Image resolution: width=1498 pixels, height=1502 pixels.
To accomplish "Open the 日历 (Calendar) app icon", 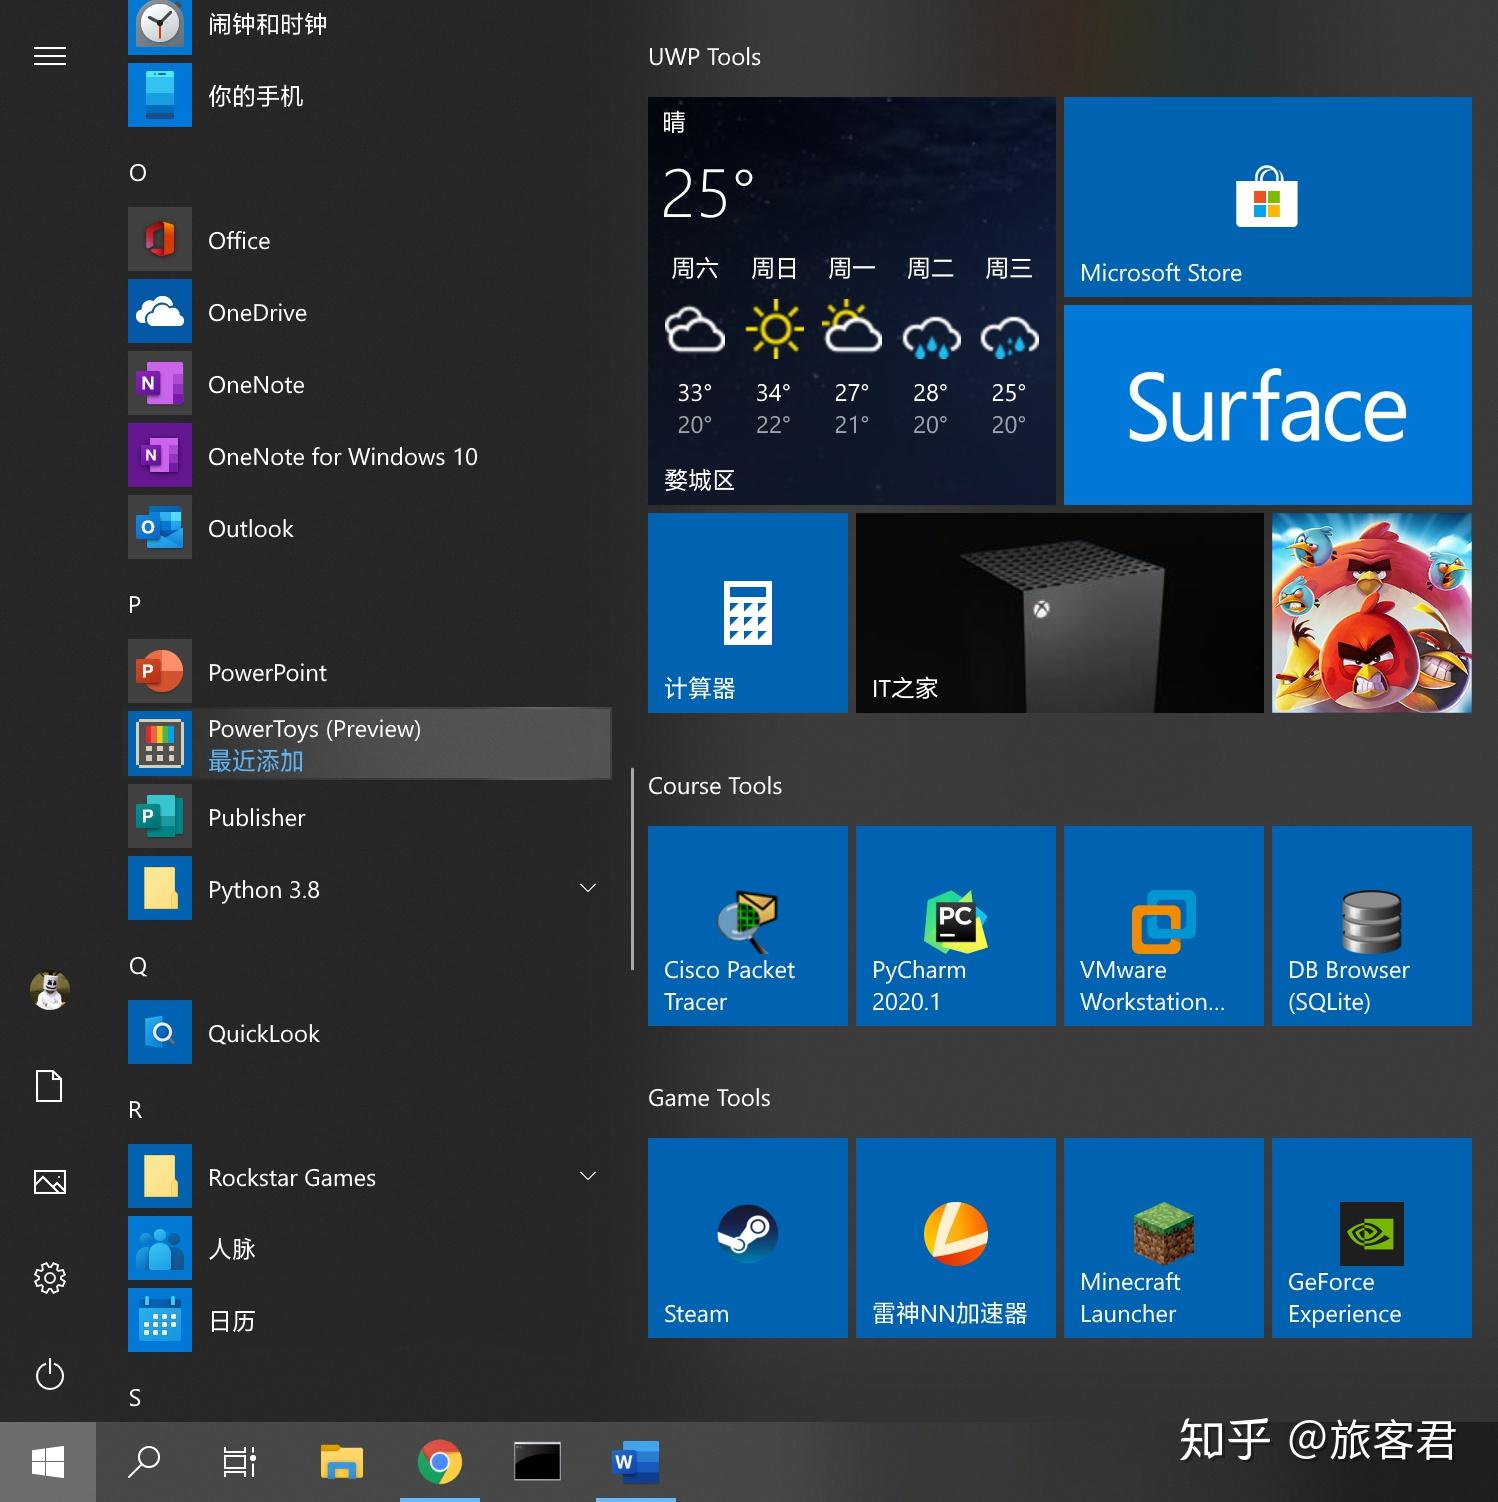I will (x=160, y=1320).
